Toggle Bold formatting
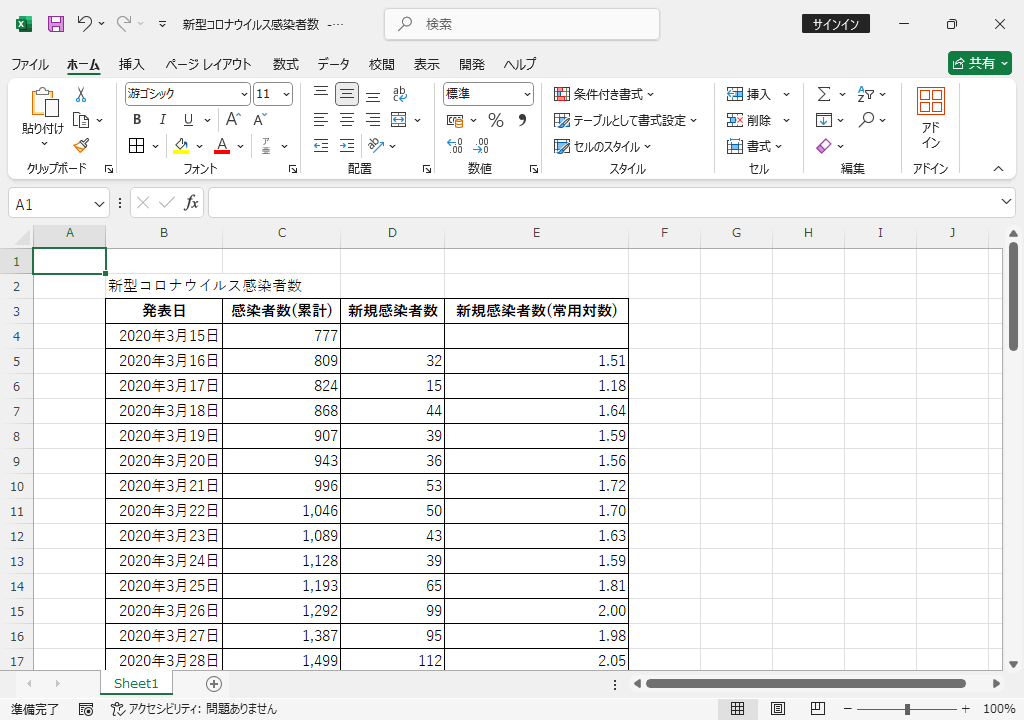The image size is (1024, 720). click(137, 120)
